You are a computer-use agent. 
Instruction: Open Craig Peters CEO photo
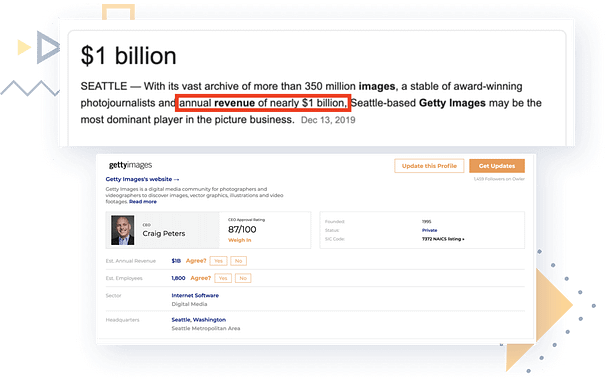(x=123, y=230)
